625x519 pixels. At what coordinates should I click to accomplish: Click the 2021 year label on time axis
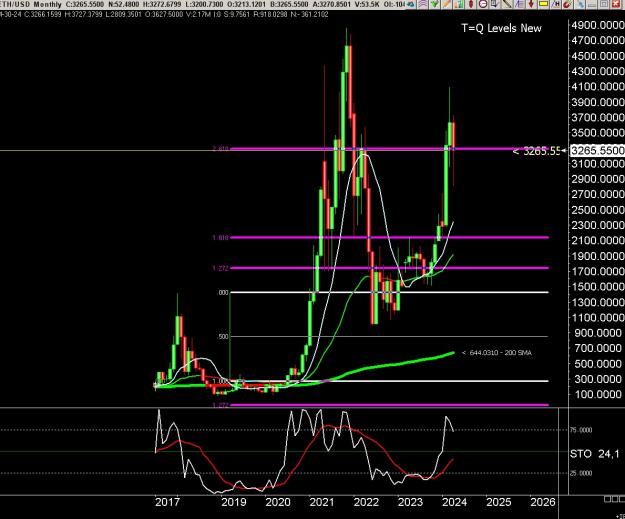click(x=322, y=502)
